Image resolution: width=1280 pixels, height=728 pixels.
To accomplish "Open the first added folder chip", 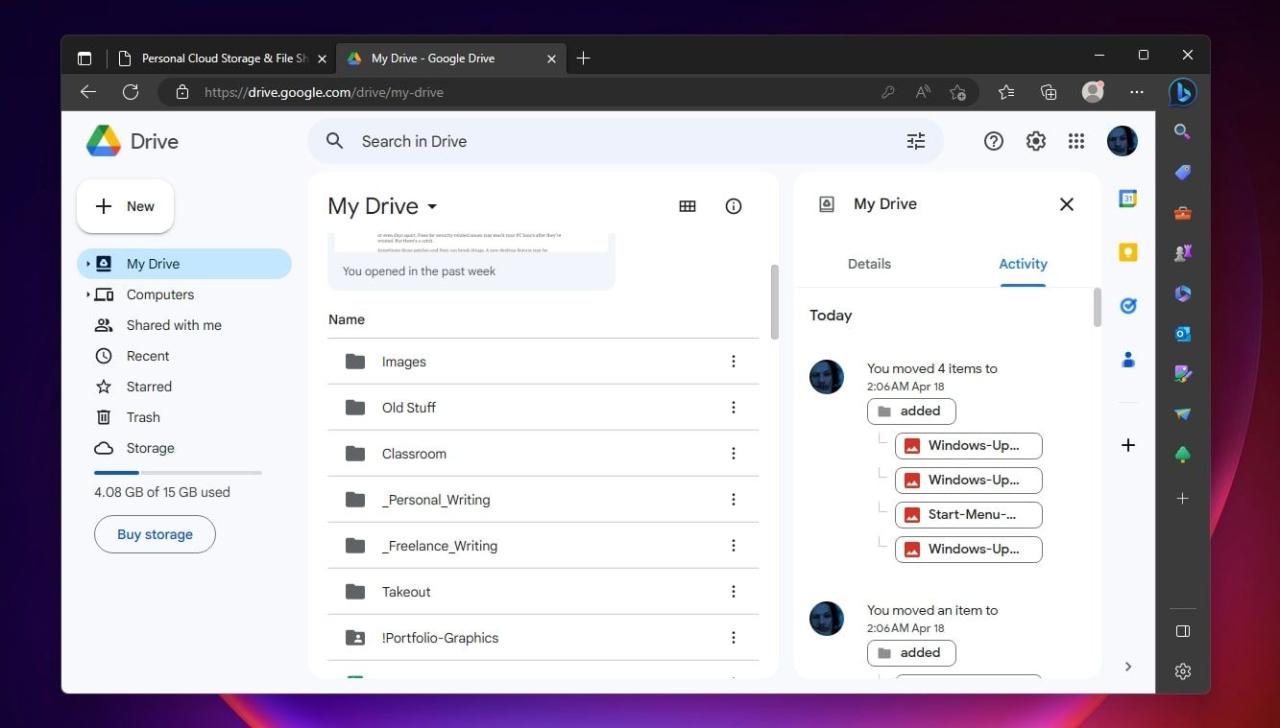I will coord(911,411).
